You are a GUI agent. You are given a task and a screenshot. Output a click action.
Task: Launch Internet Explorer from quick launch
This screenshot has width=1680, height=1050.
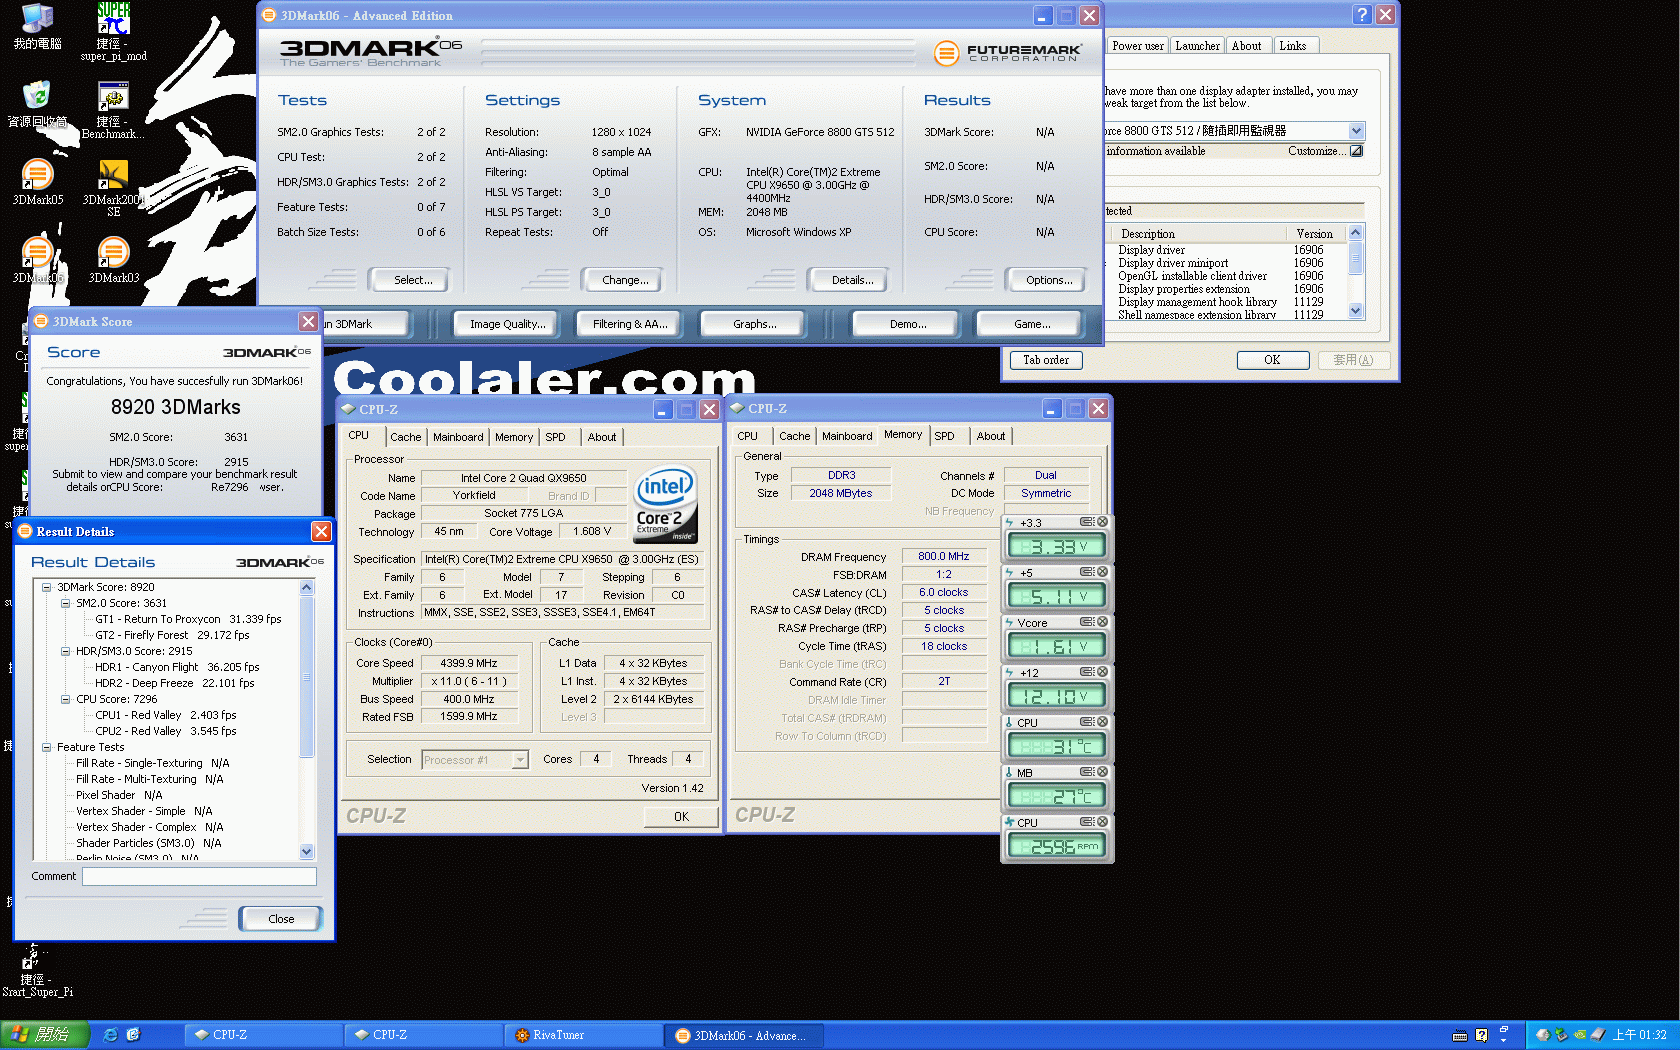(110, 1035)
